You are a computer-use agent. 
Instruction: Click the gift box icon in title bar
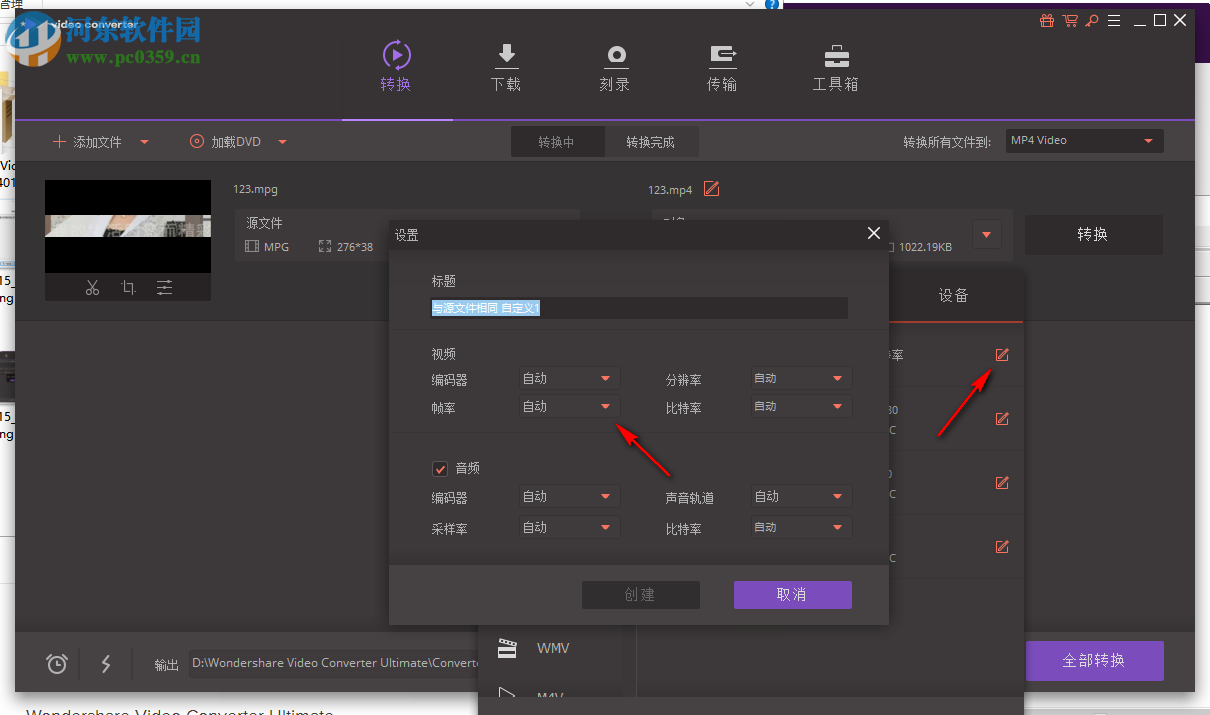tap(1047, 20)
